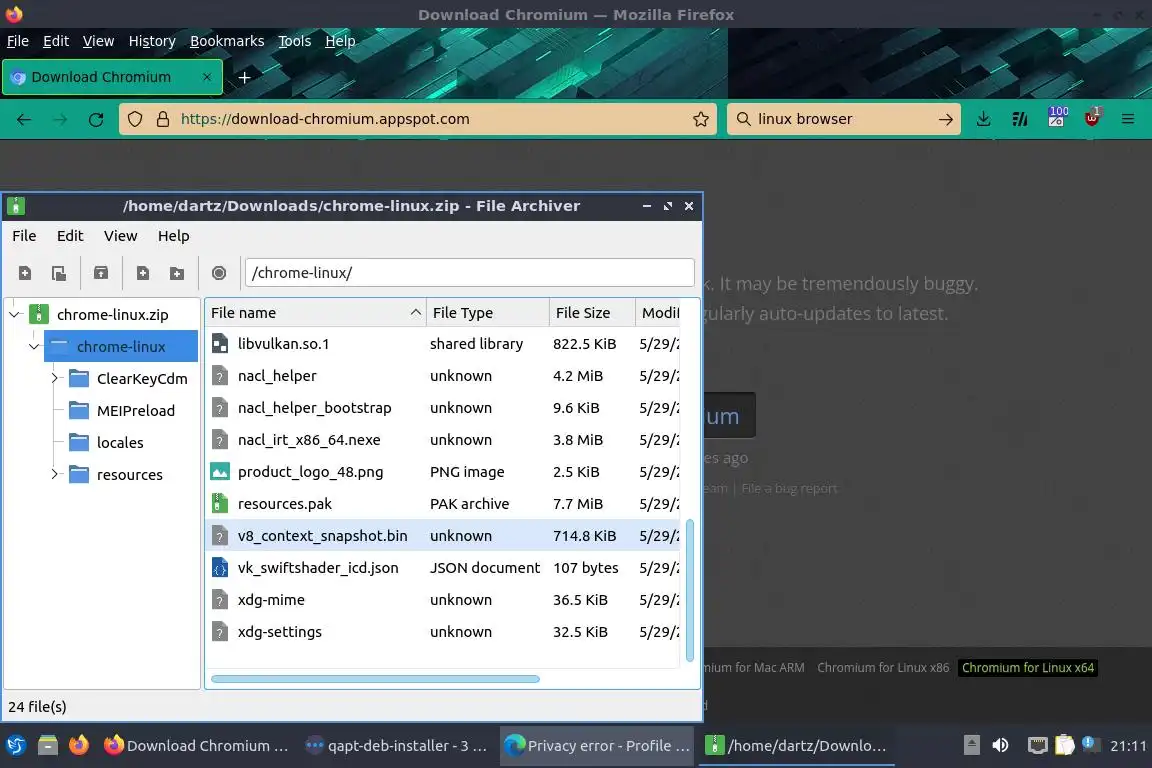The width and height of the screenshot is (1152, 768).
Task: Click New archive icon in File Archiver toolbar
Action: click(25, 273)
